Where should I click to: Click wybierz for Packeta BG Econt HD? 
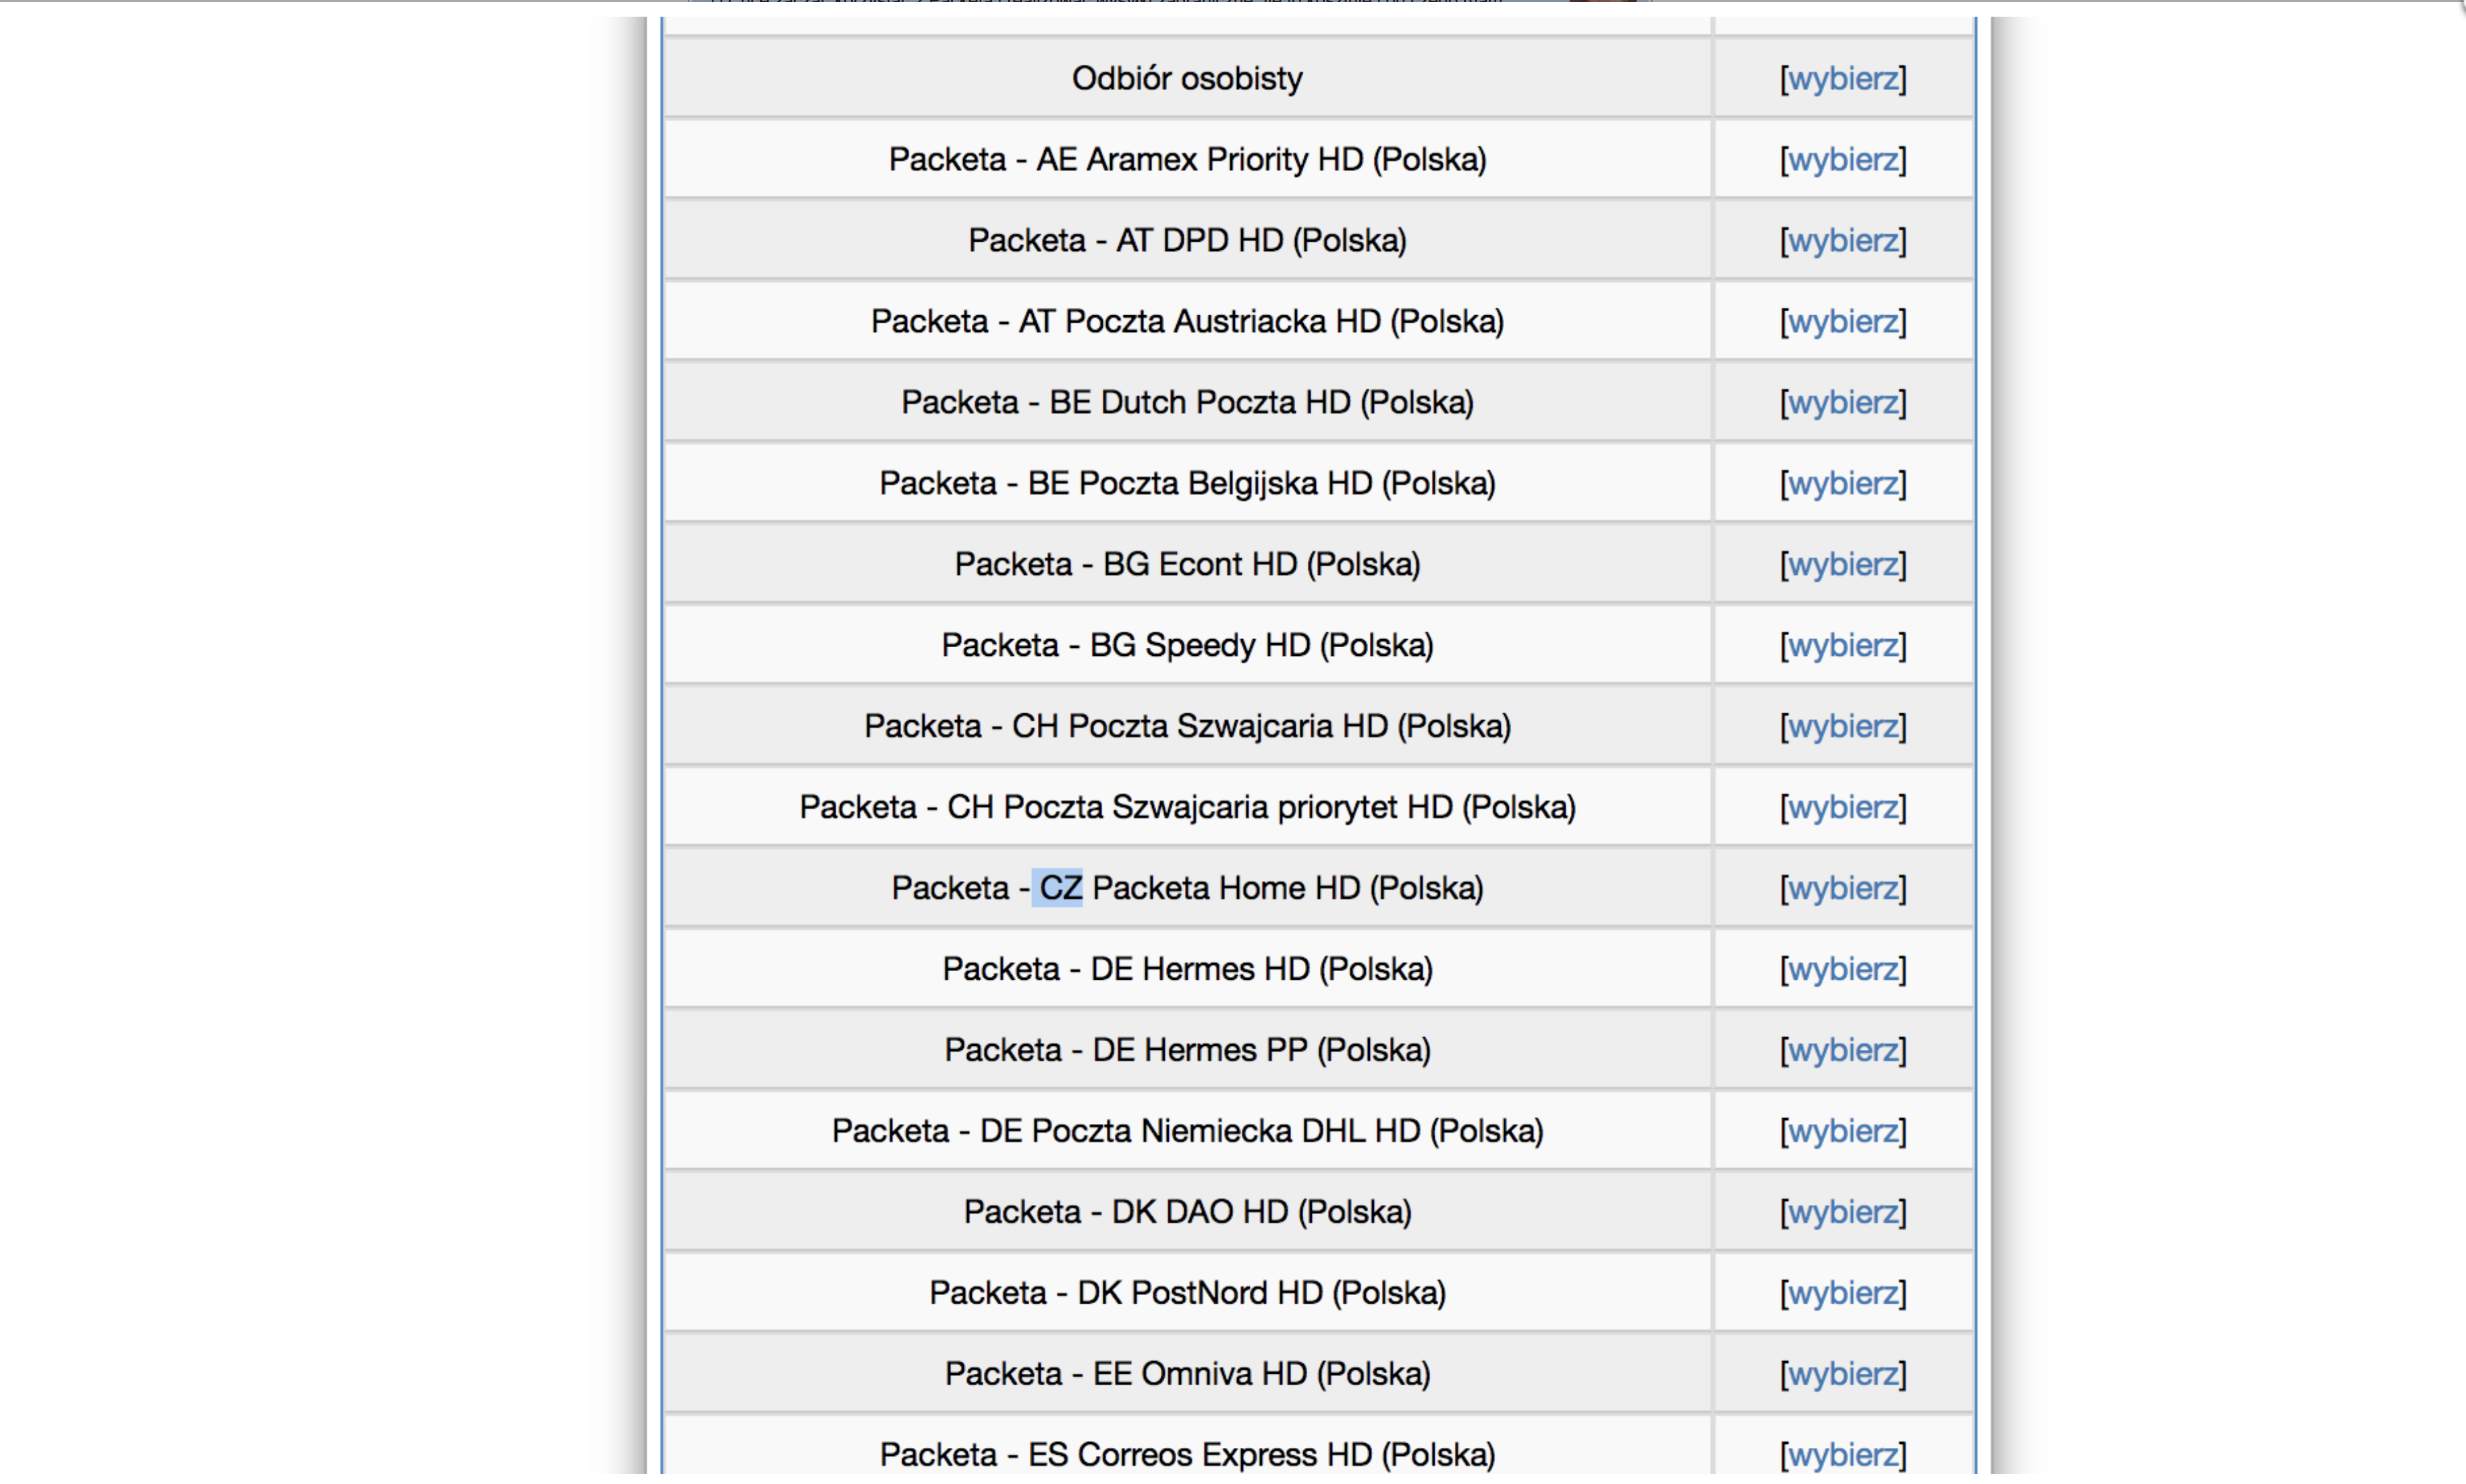pyautogui.click(x=1842, y=565)
